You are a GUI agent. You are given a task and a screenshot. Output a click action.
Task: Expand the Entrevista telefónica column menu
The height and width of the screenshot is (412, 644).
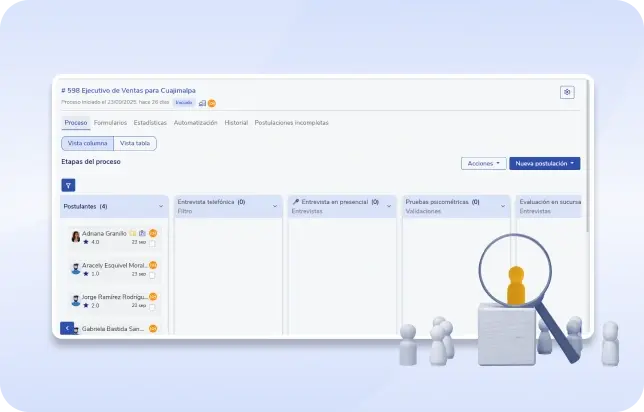click(275, 206)
